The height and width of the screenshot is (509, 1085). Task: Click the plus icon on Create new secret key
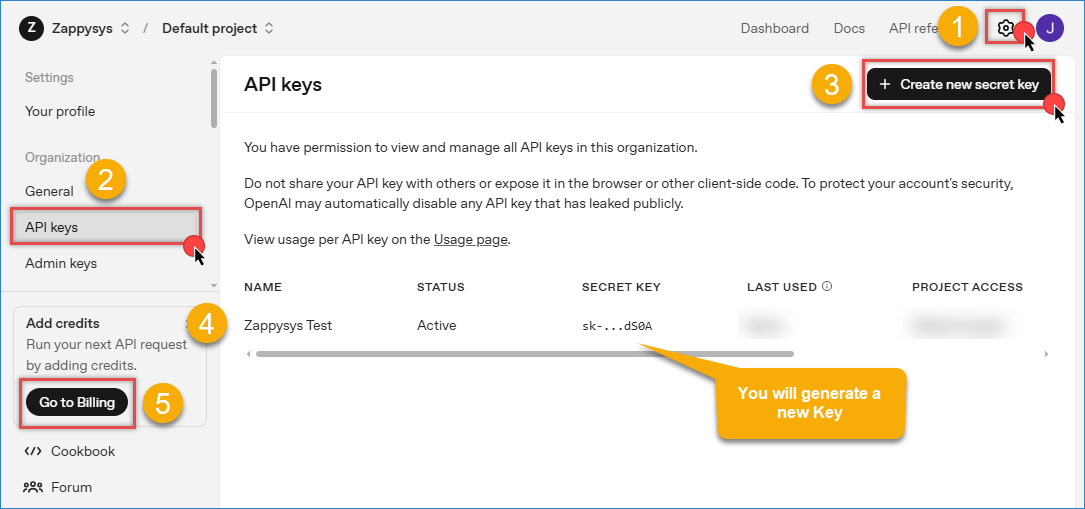(x=885, y=85)
